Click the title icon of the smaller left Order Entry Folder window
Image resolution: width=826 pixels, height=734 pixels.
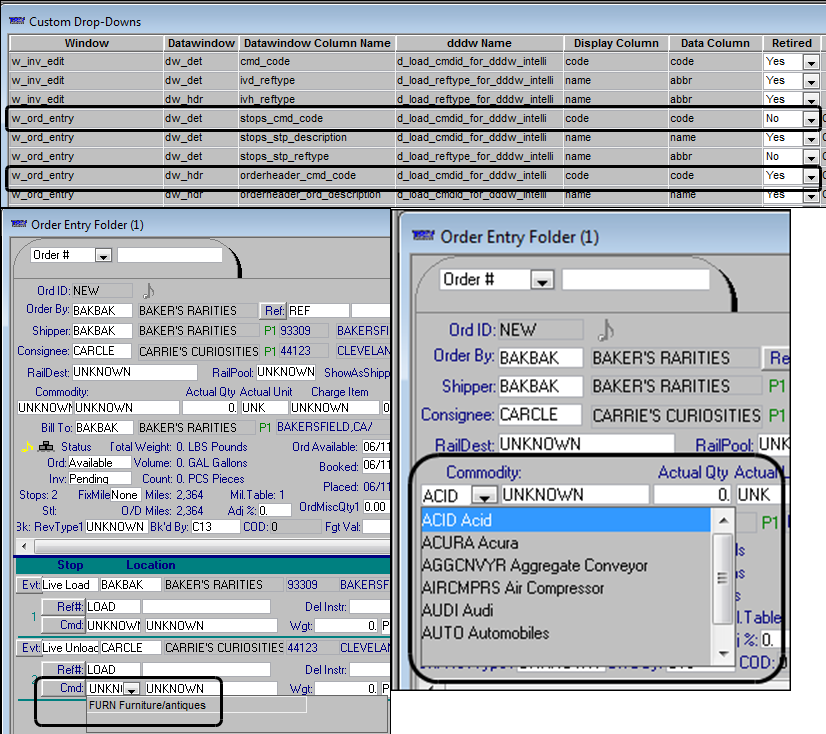point(17,224)
